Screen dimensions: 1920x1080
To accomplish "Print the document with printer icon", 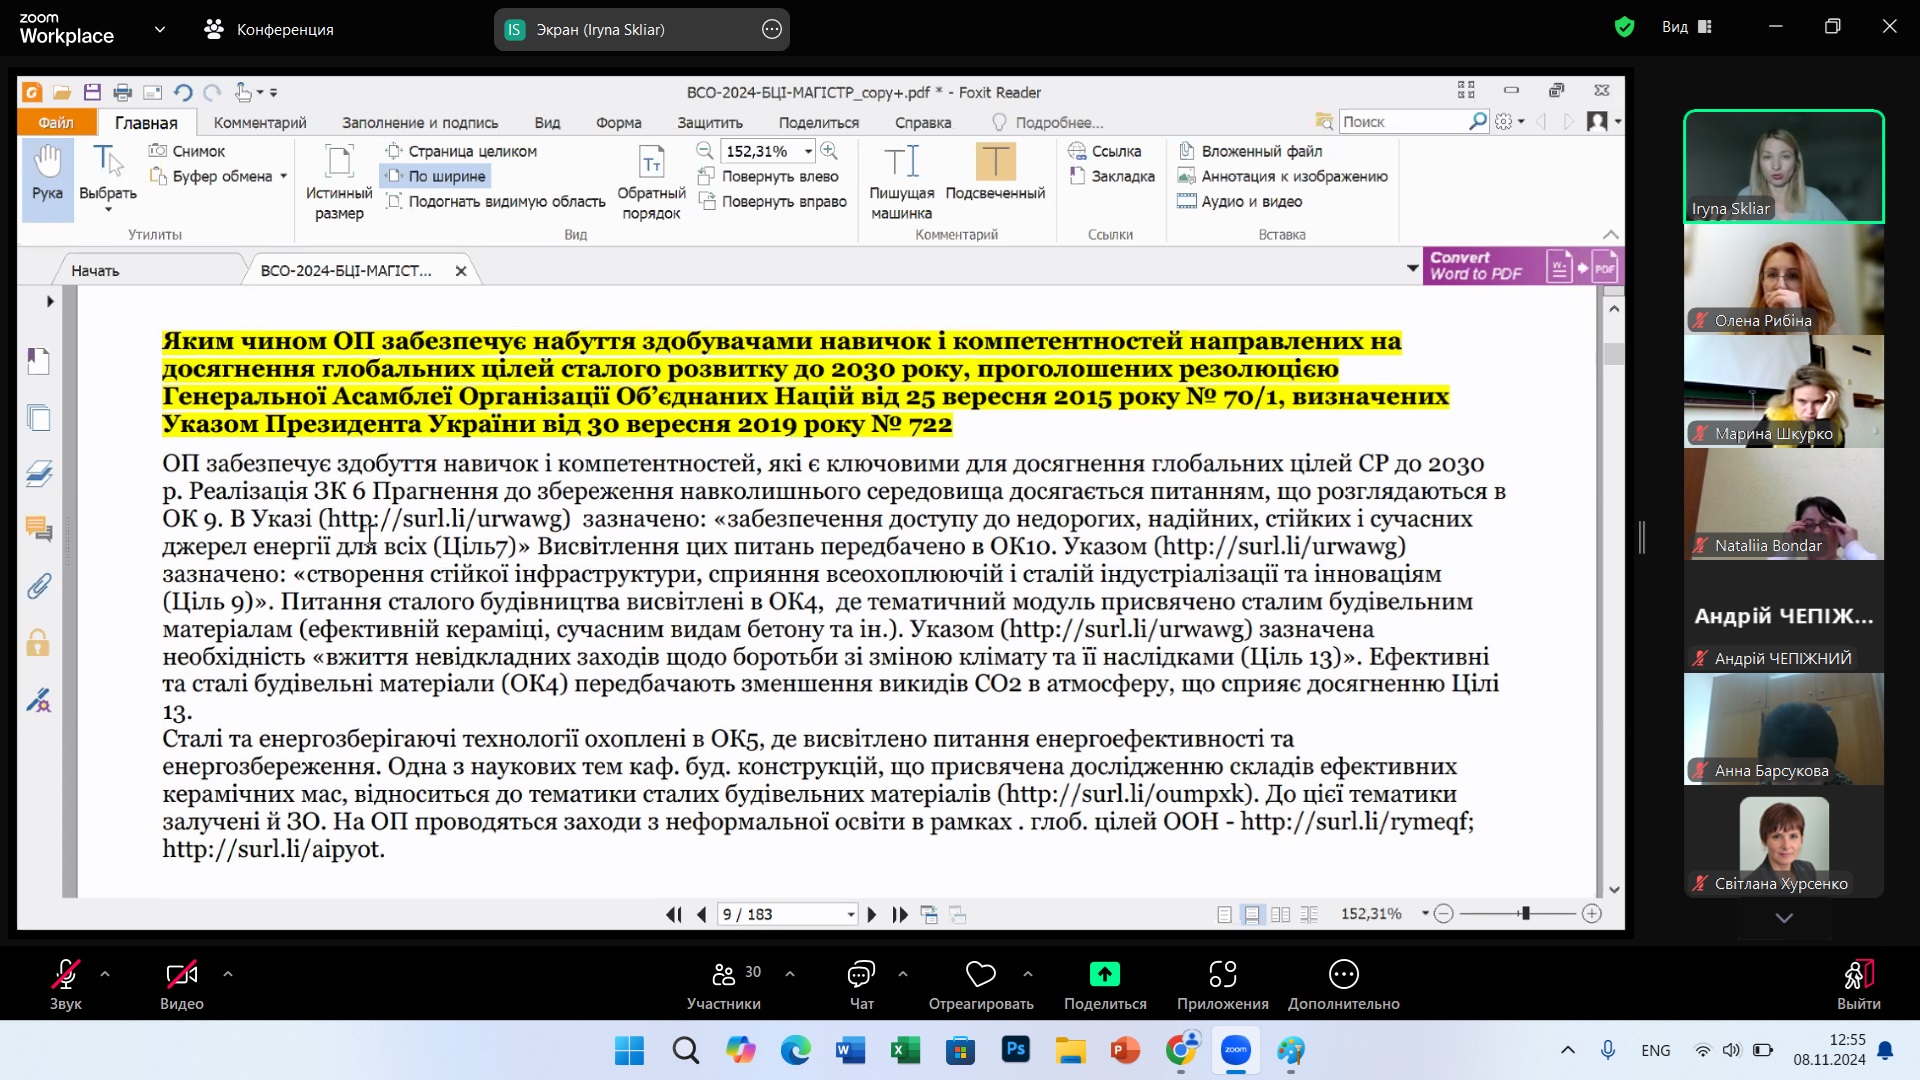I will (122, 92).
